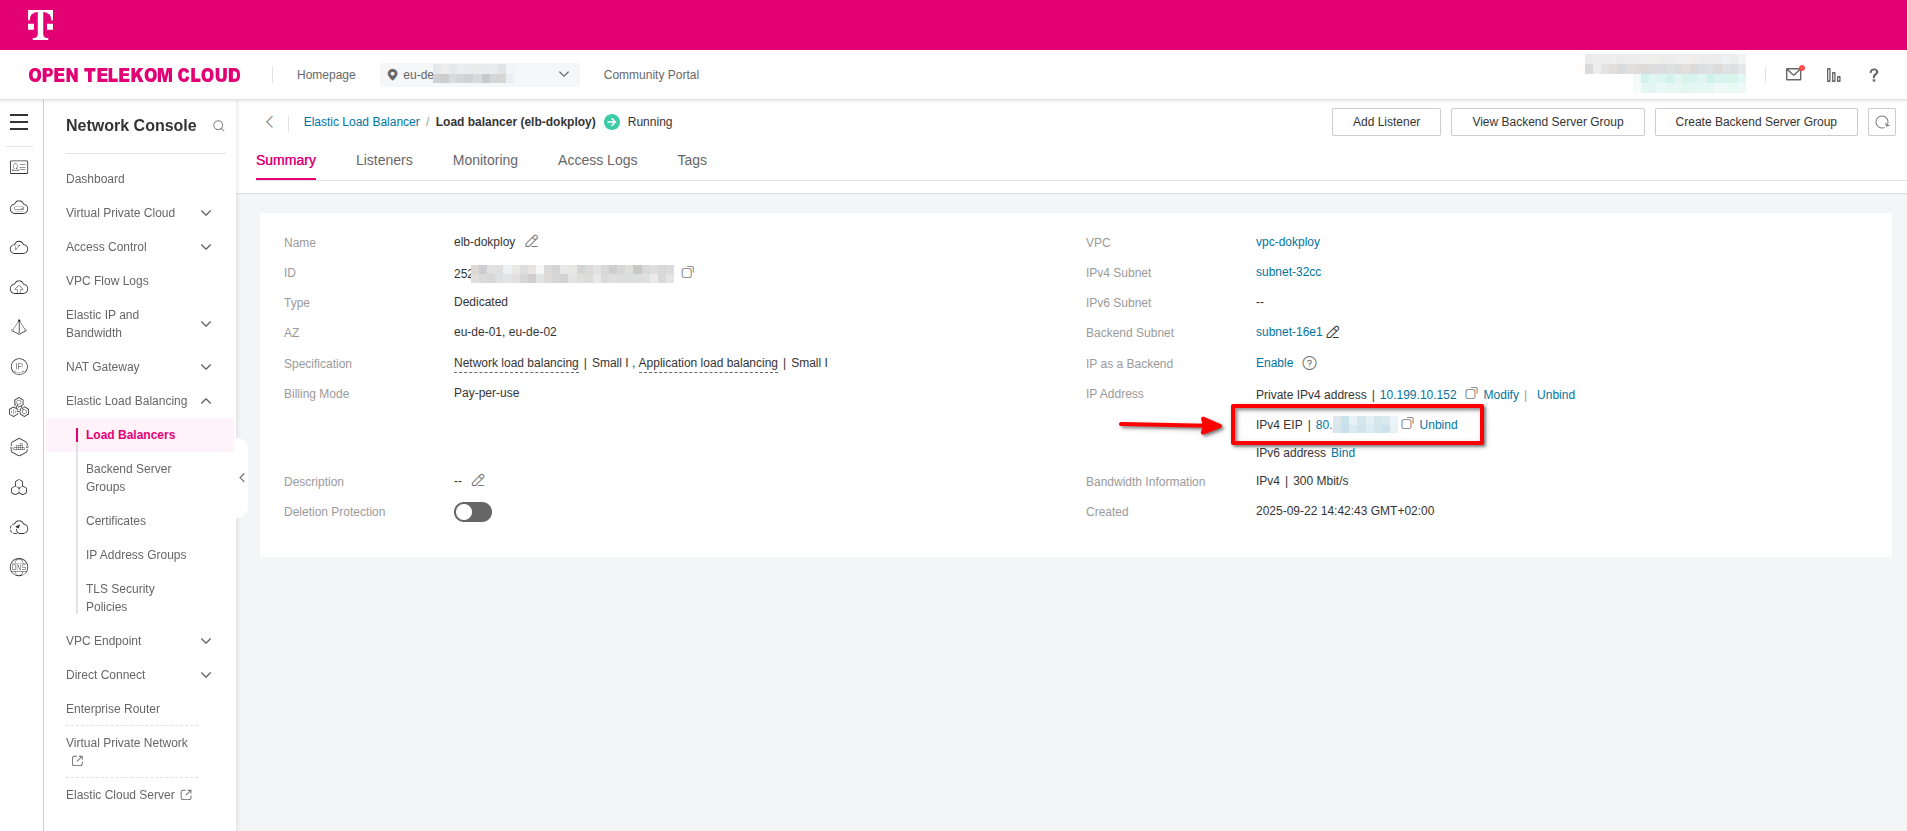Expand NAT Gateway menu
Viewport: 1907px width, 831px height.
click(206, 367)
